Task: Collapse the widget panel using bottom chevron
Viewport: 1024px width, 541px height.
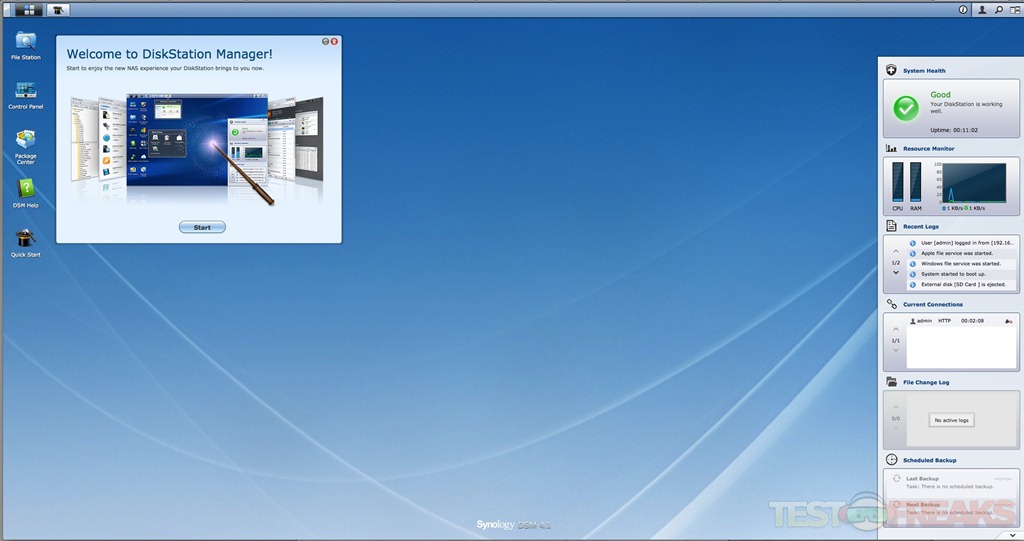Action: [x=1011, y=534]
